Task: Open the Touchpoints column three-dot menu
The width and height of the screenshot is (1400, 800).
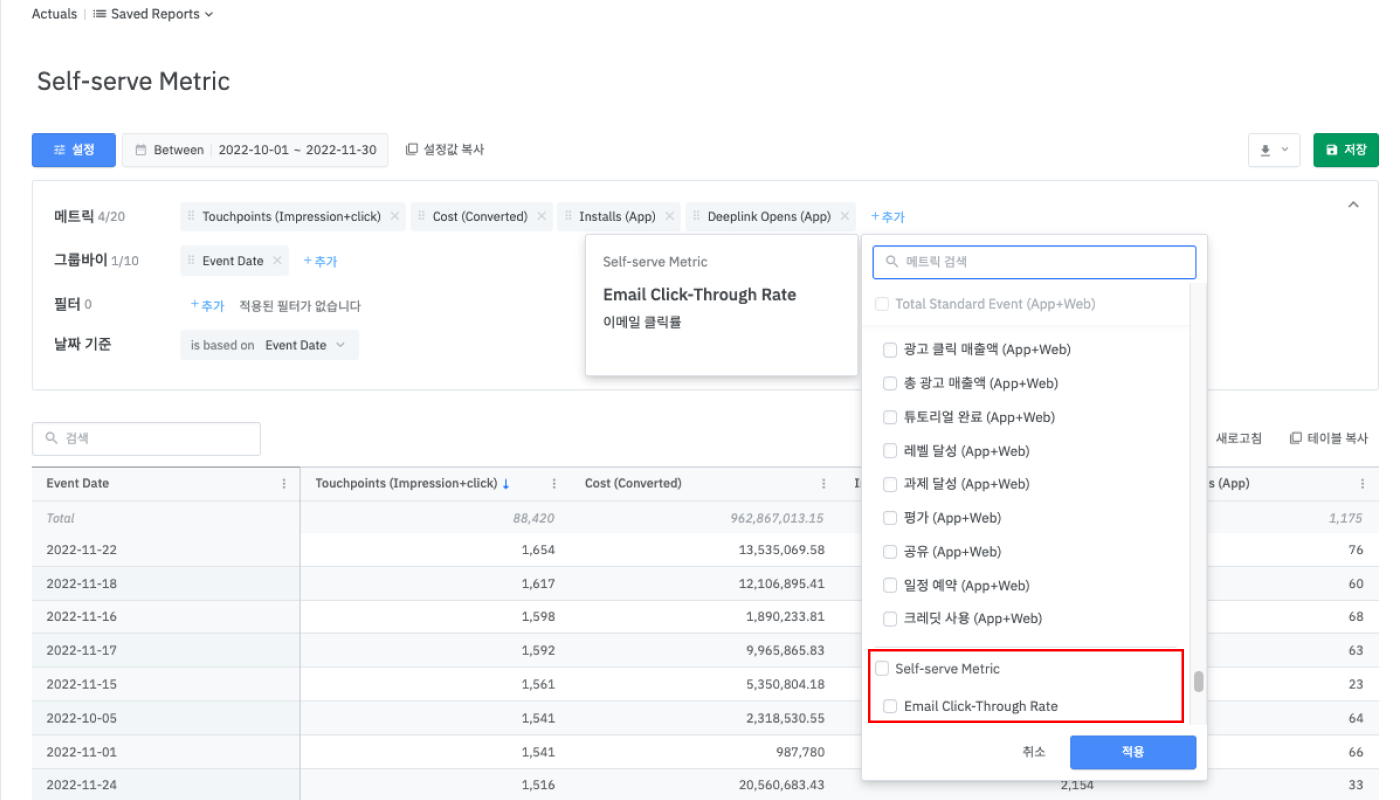Action: tap(554, 484)
